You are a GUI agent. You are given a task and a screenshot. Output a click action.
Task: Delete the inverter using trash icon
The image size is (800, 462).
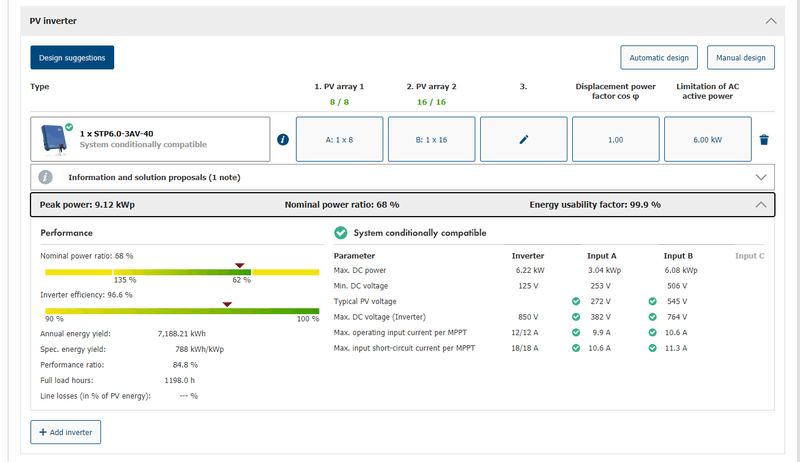click(x=764, y=139)
